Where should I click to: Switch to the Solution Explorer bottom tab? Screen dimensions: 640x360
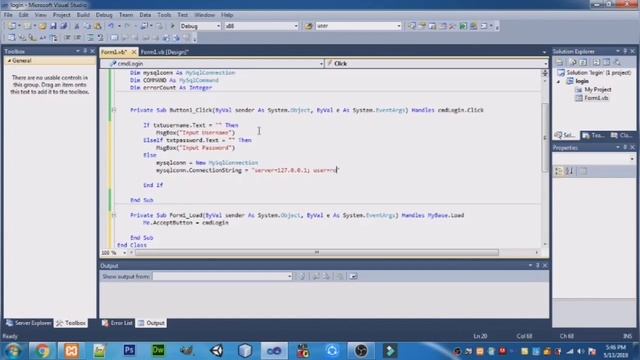click(565, 135)
